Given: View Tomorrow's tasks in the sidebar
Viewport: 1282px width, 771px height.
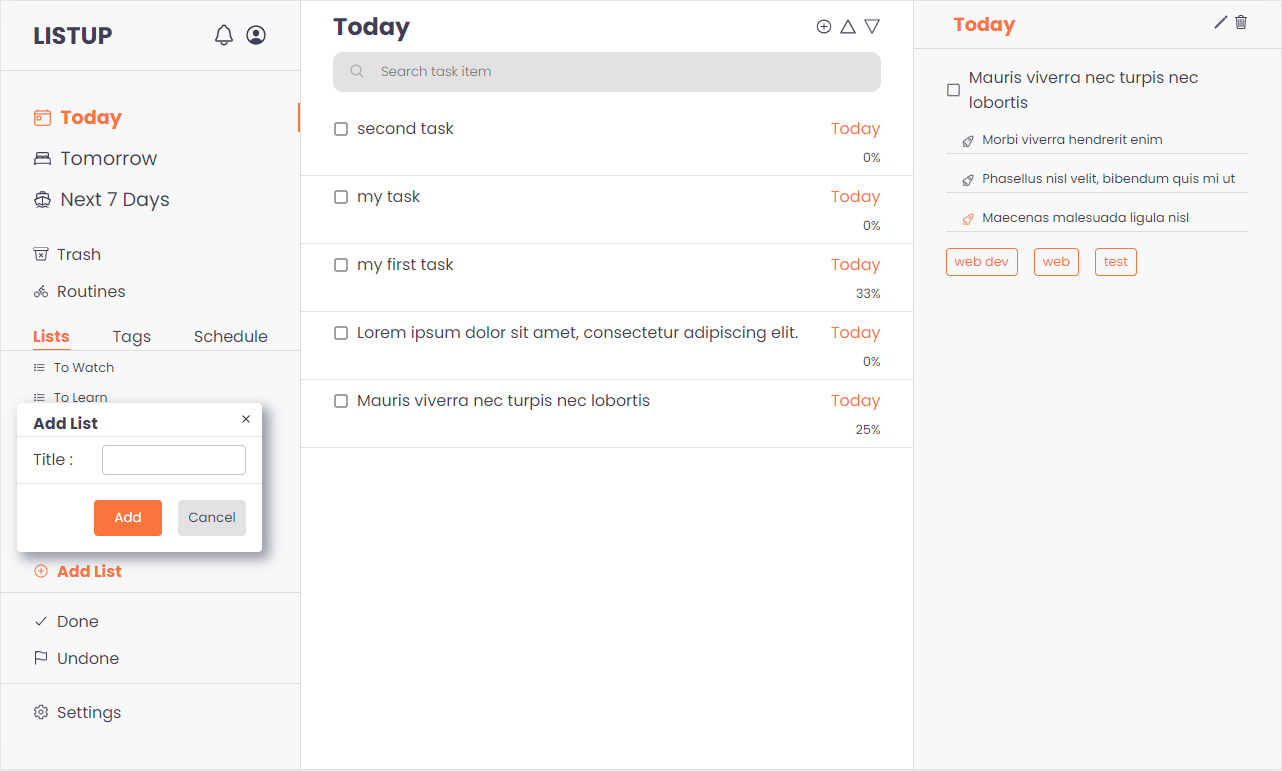Looking at the screenshot, I should (x=108, y=158).
